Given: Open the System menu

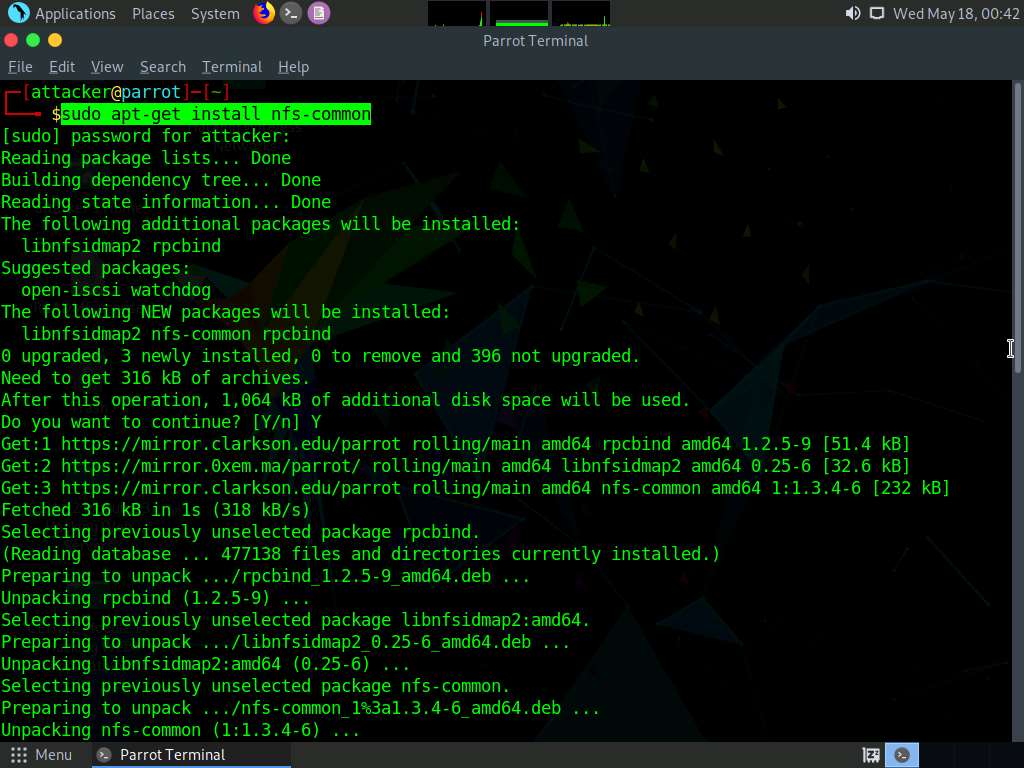Looking at the screenshot, I should click(215, 14).
